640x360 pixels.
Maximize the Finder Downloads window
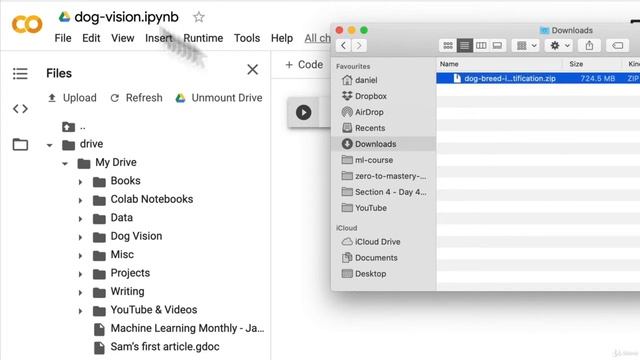364,30
